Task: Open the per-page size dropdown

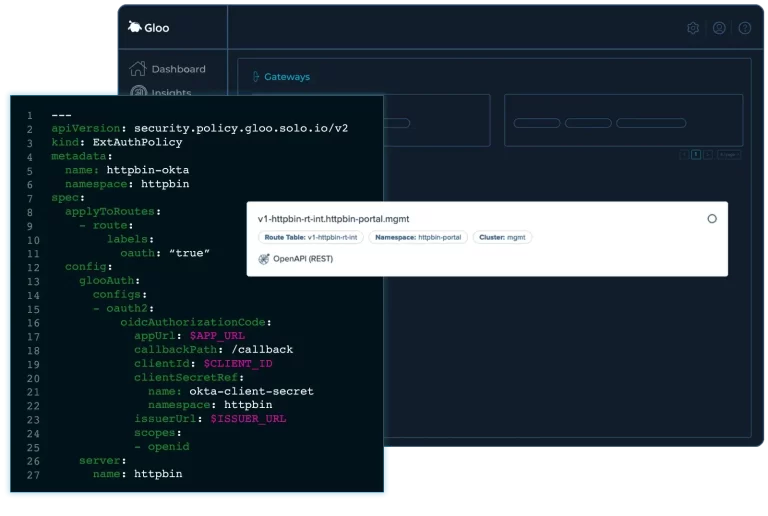Action: (x=729, y=154)
